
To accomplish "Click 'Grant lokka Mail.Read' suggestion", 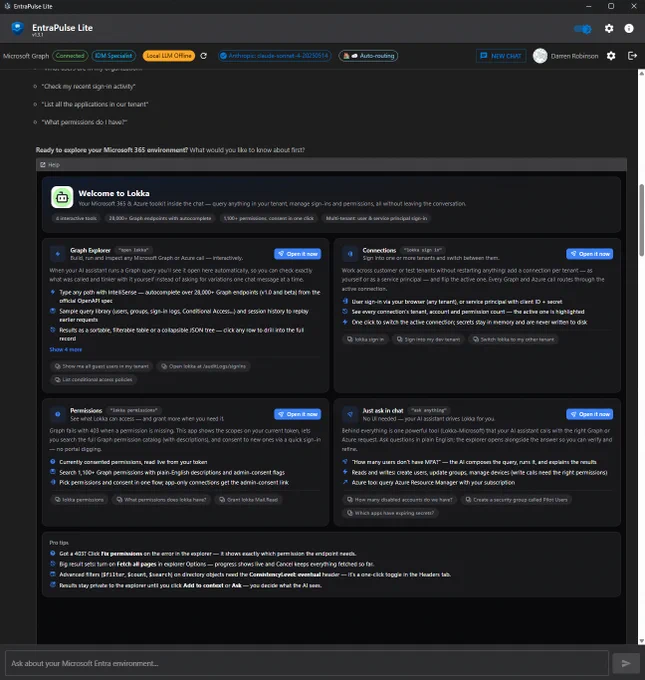I will [x=249, y=500].
